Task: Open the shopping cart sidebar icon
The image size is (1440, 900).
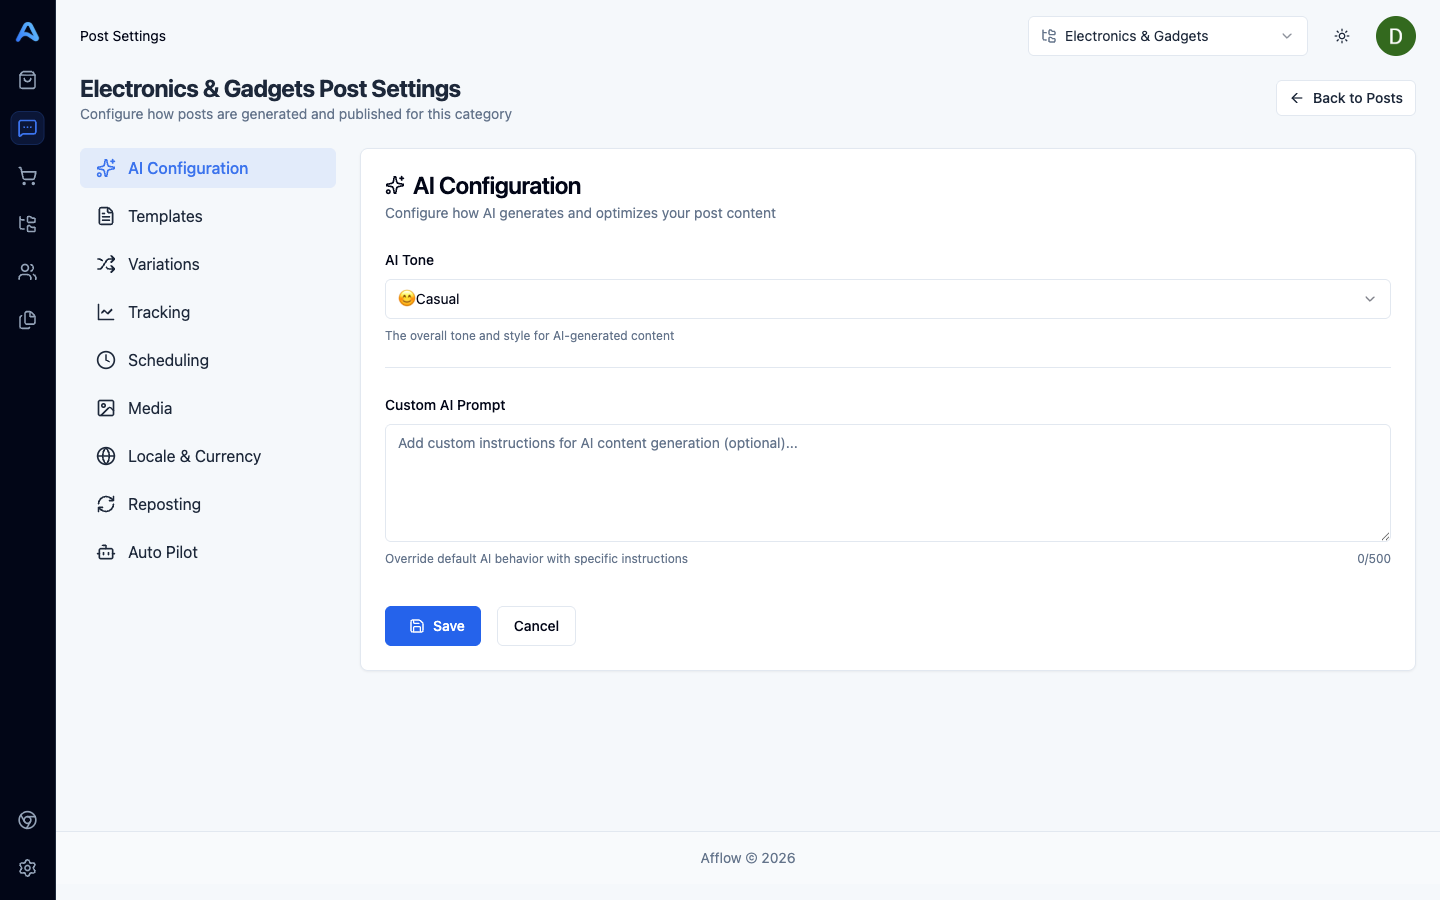Action: [x=28, y=176]
